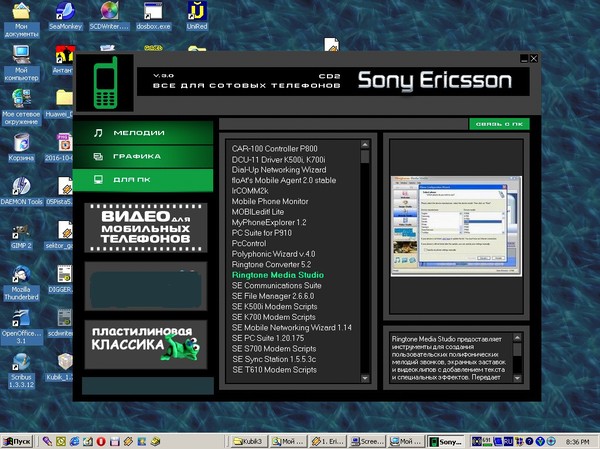The width and height of the screenshot is (600, 449).
Task: Click the Пластилиновая классика banner
Action: pyautogui.click(x=146, y=345)
